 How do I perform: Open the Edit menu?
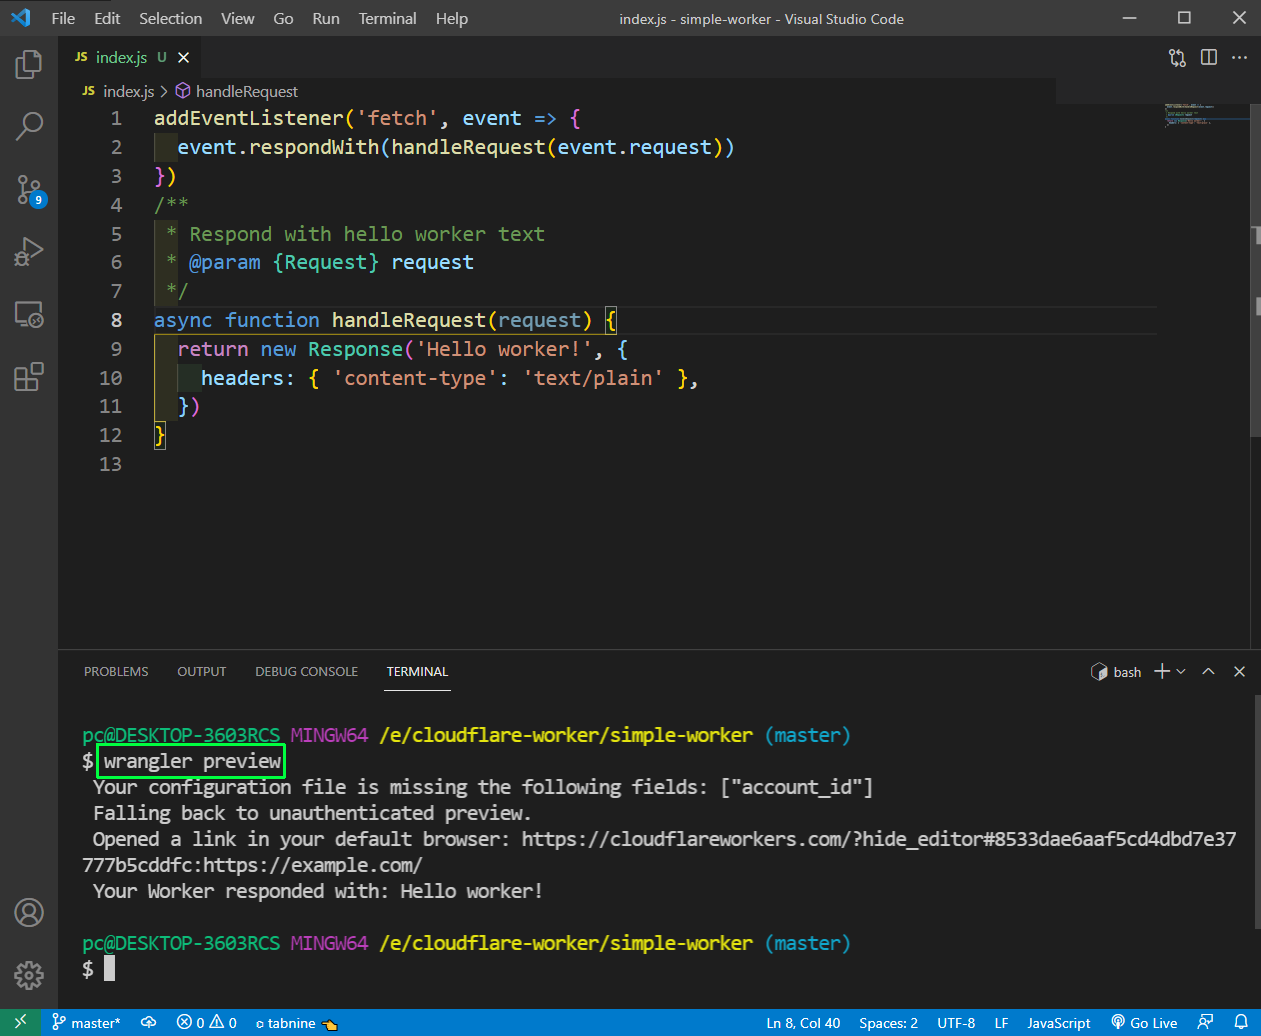point(107,18)
